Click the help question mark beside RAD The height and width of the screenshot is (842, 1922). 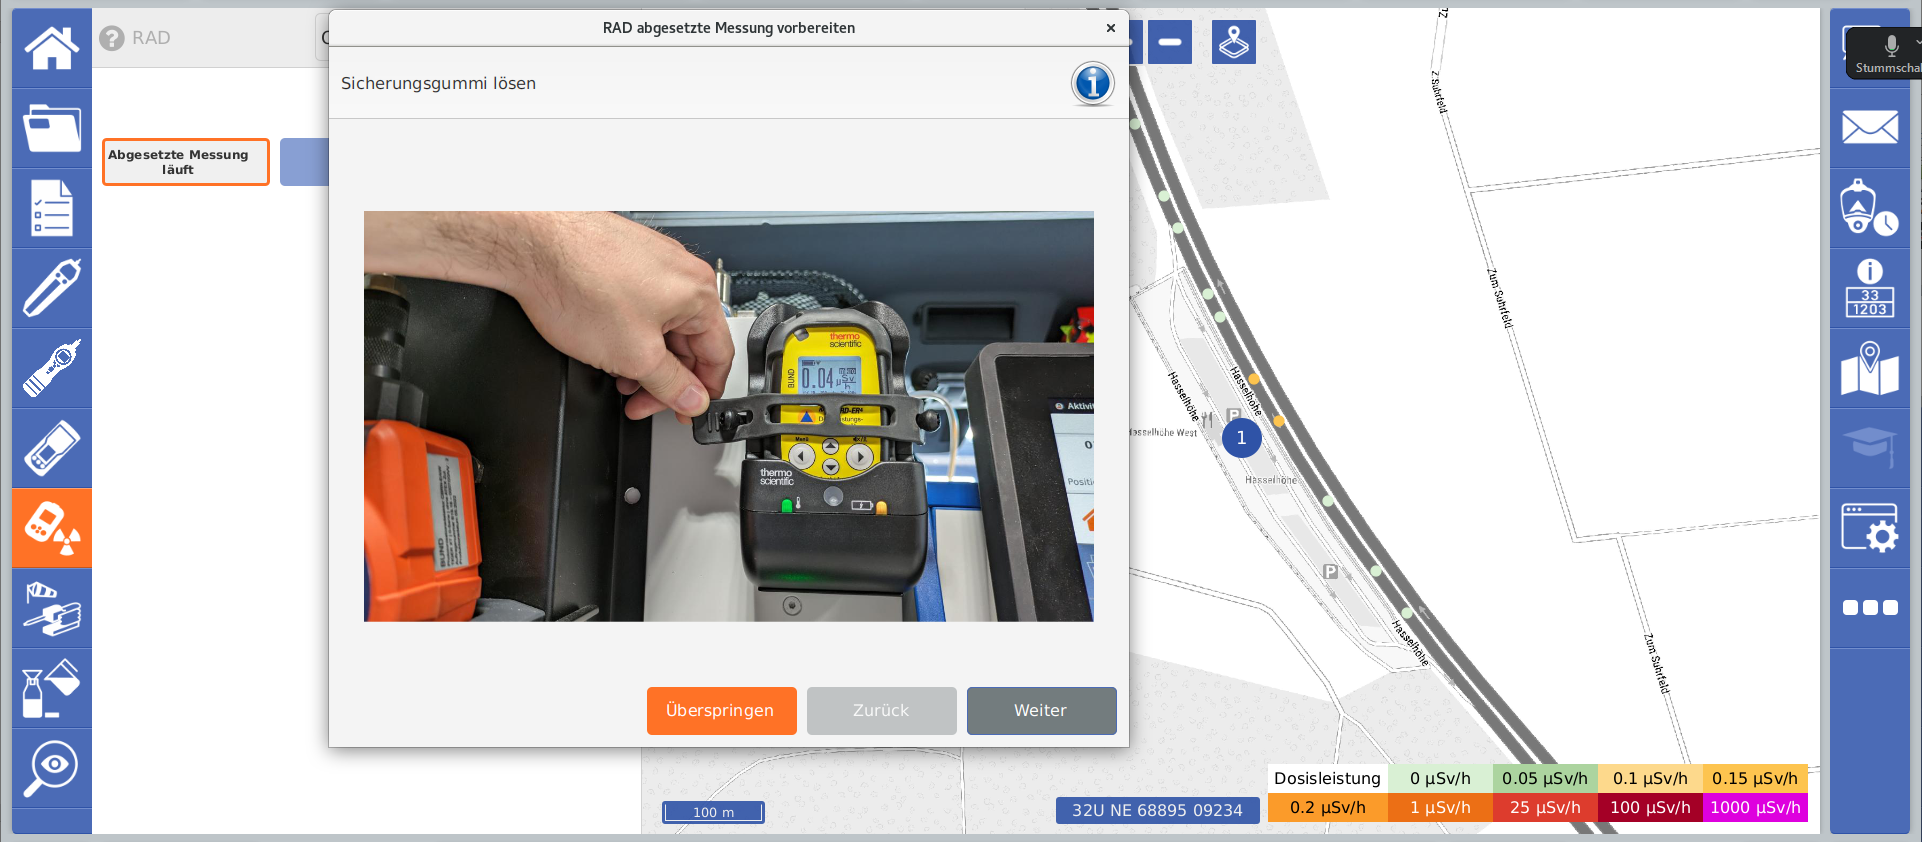point(111,38)
